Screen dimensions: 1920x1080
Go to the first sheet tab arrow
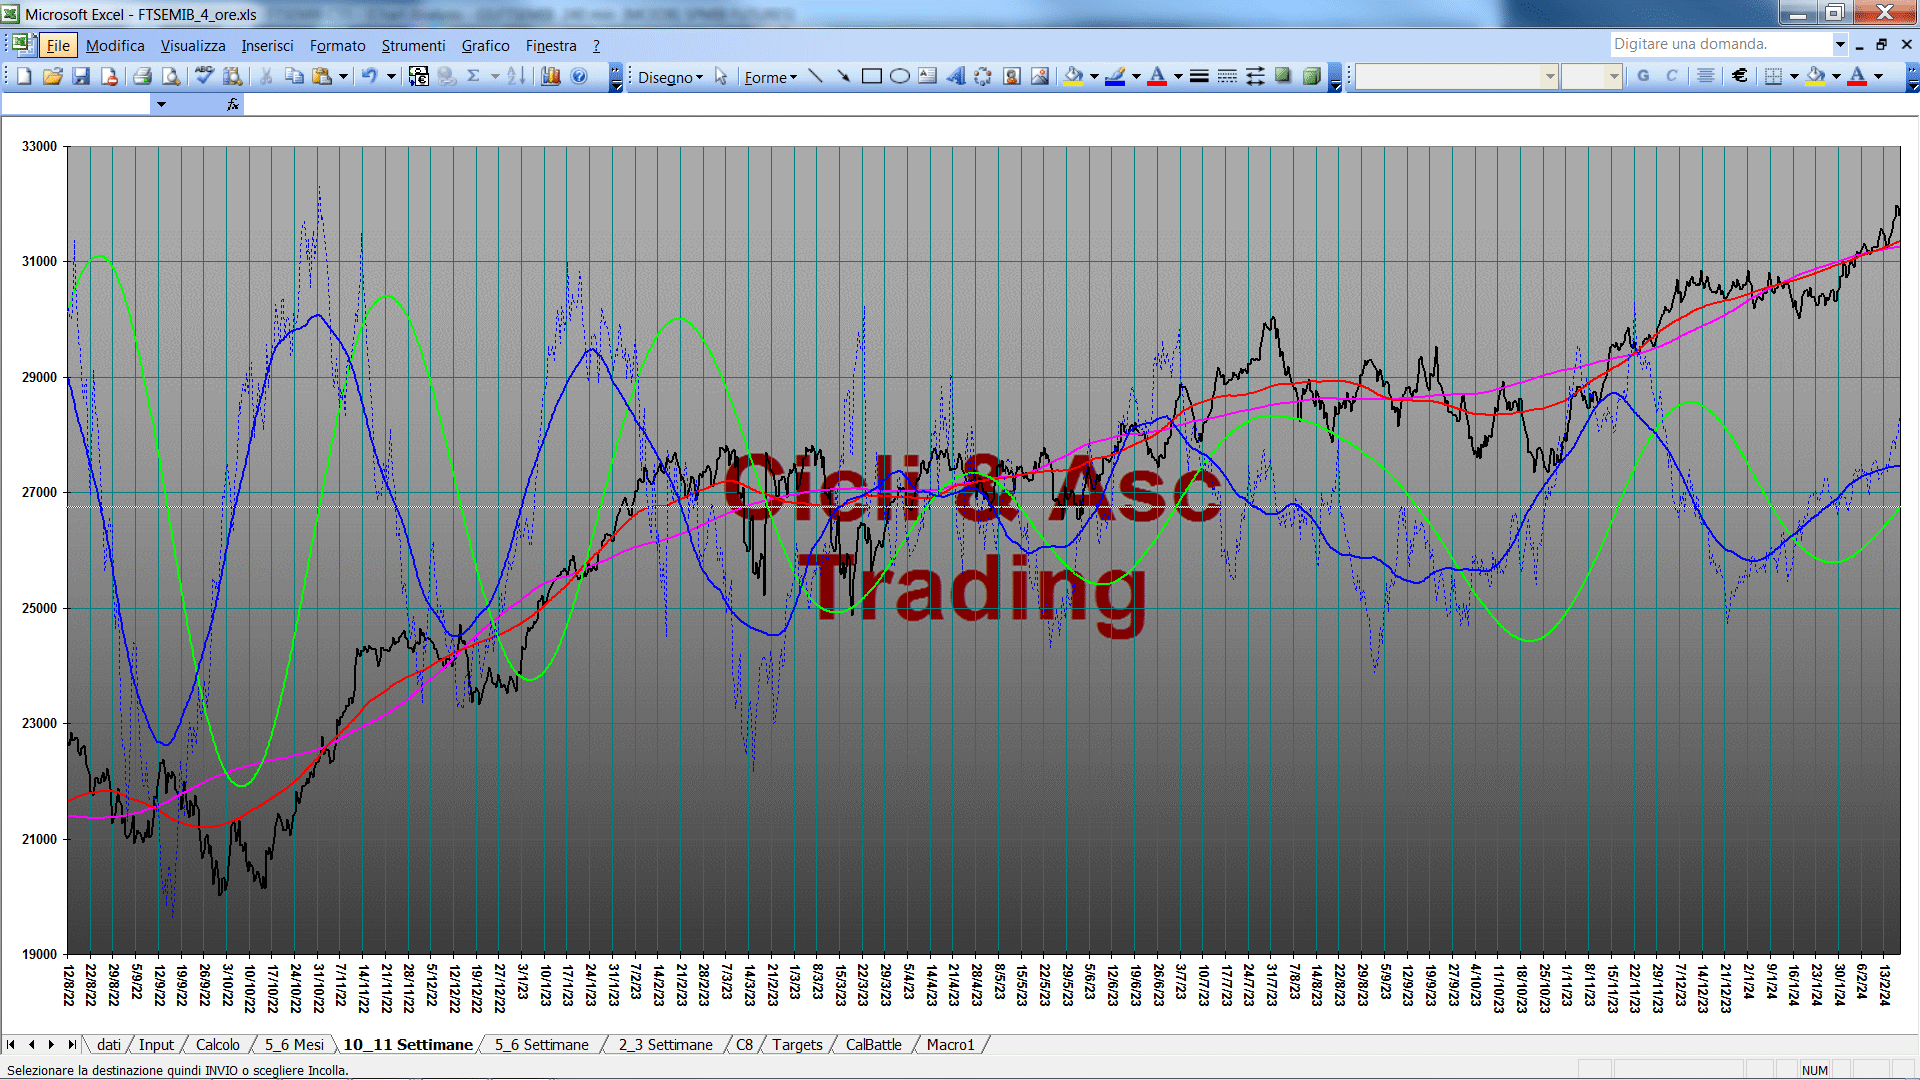[11, 1045]
